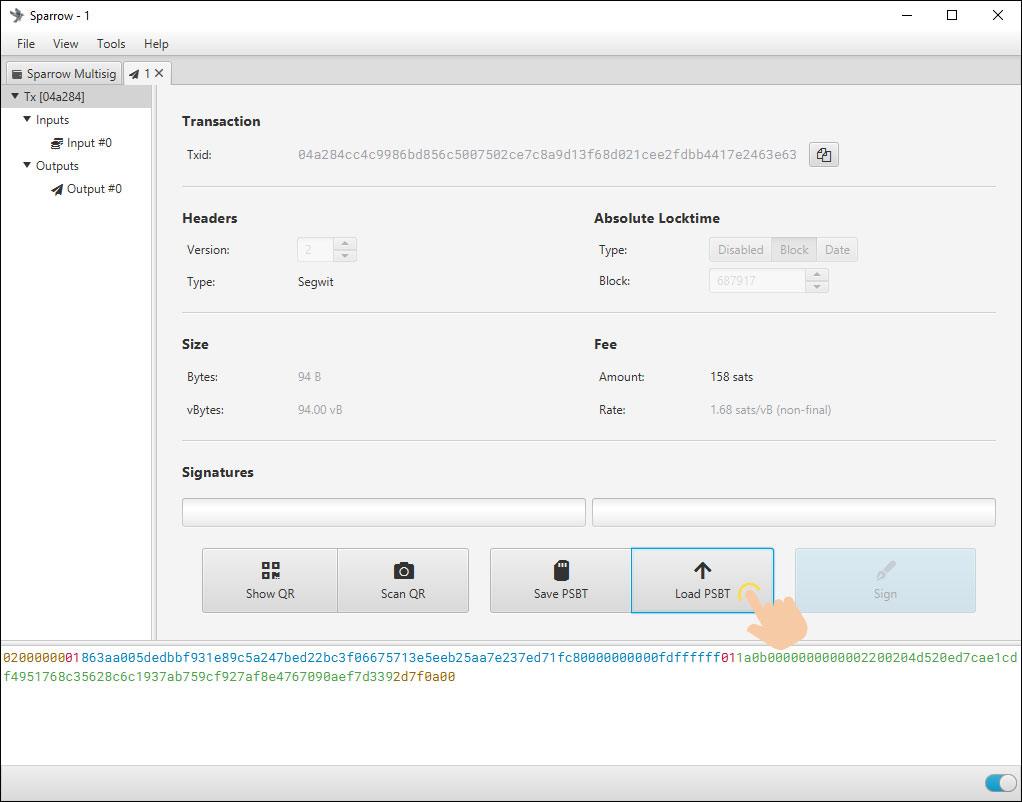Click the first signature progress bar
Screen dimensions: 1022x802
pos(383,512)
